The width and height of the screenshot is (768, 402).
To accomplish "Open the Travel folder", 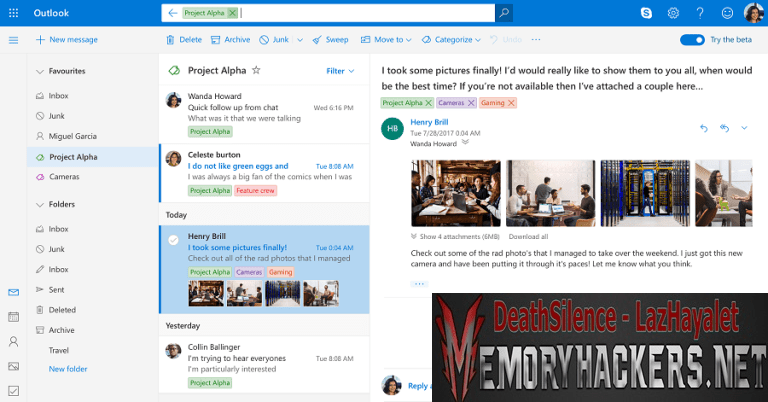I will point(58,351).
